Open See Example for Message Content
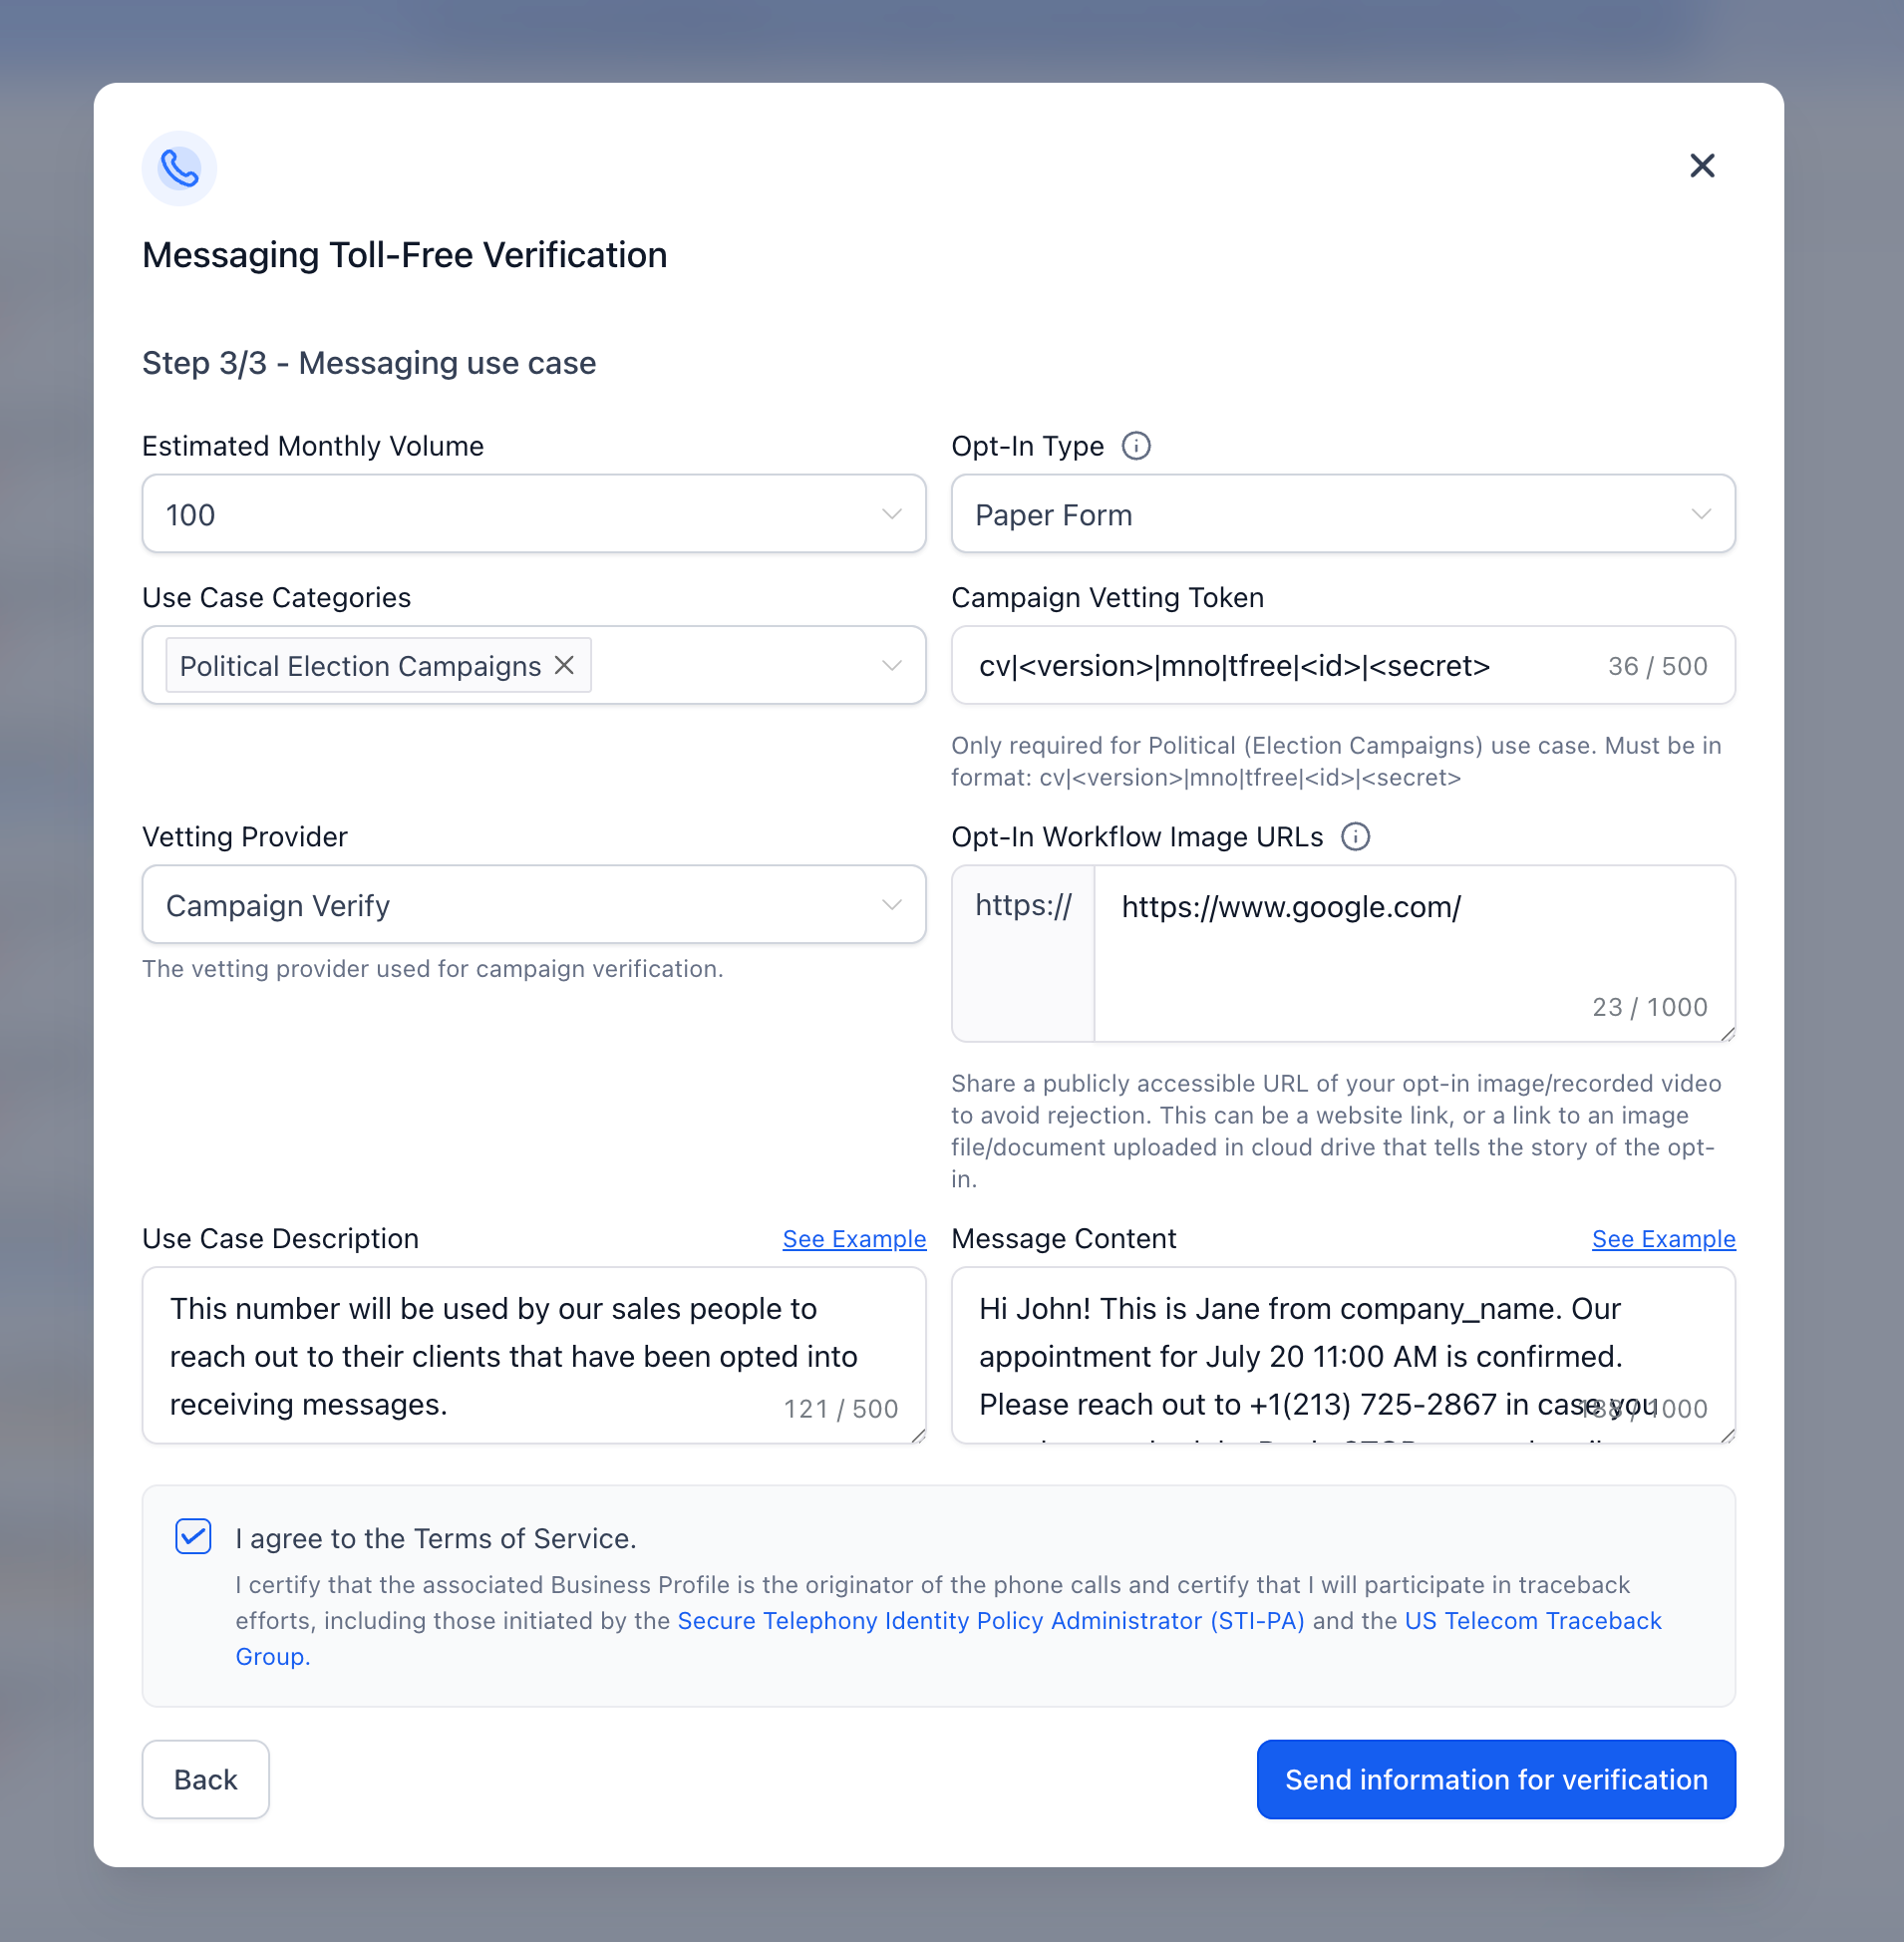This screenshot has width=1904, height=1942. [x=1663, y=1239]
